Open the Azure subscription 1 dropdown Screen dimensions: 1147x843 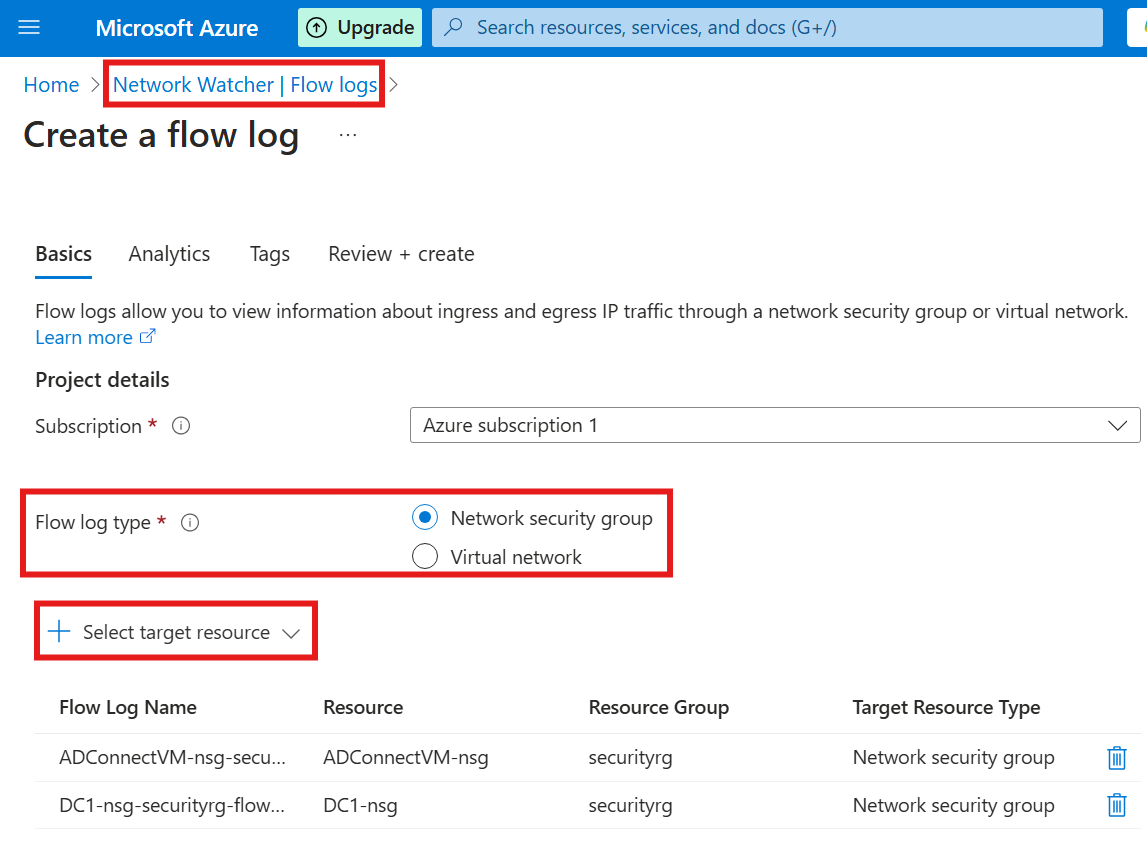[775, 425]
